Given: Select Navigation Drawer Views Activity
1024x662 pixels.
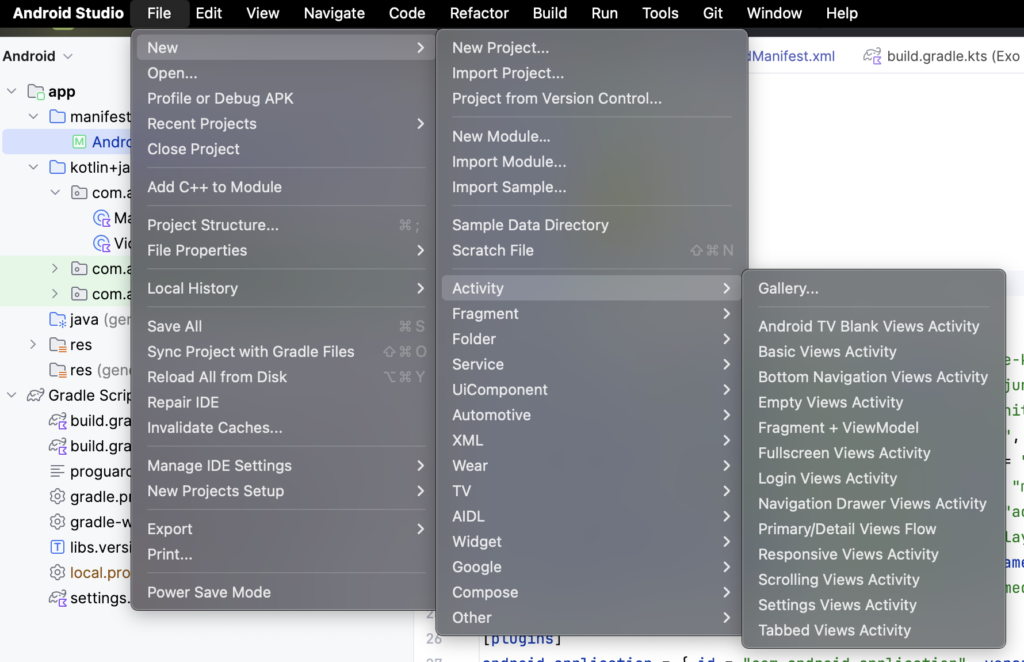Looking at the screenshot, I should point(873,503).
